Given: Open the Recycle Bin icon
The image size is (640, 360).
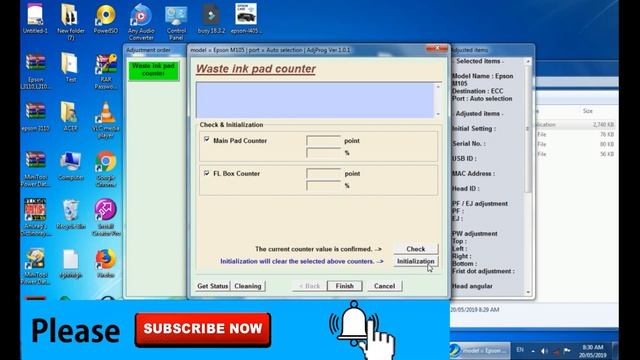Looking at the screenshot, I should (71, 214).
